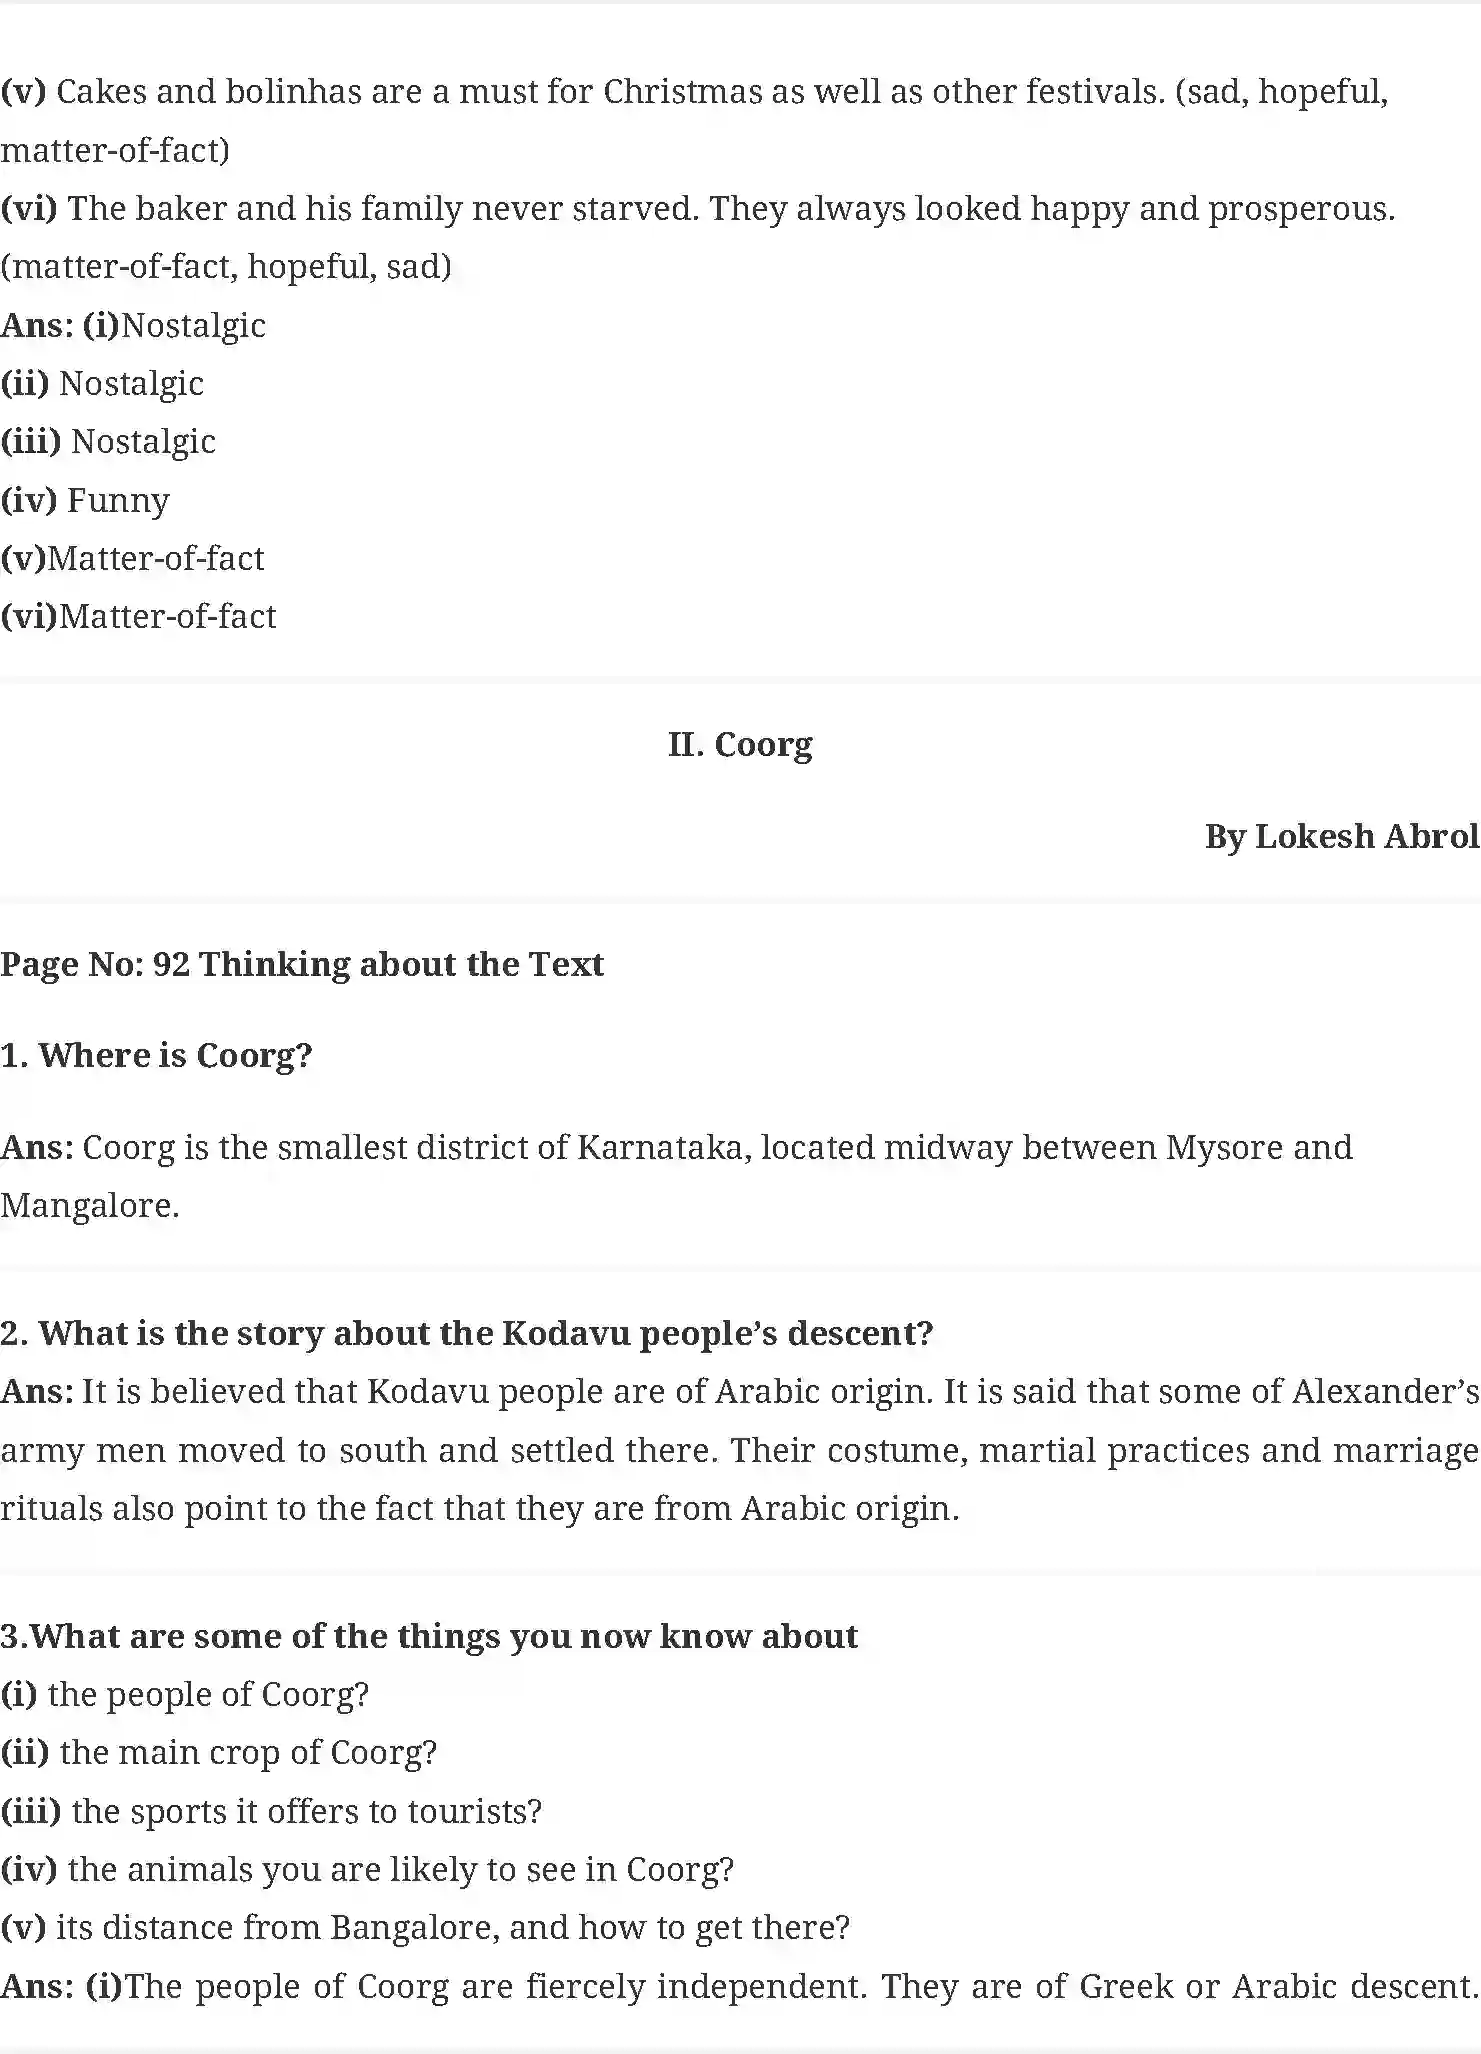Click sub-question (iii) about sports offered to tourists

click(x=271, y=1811)
